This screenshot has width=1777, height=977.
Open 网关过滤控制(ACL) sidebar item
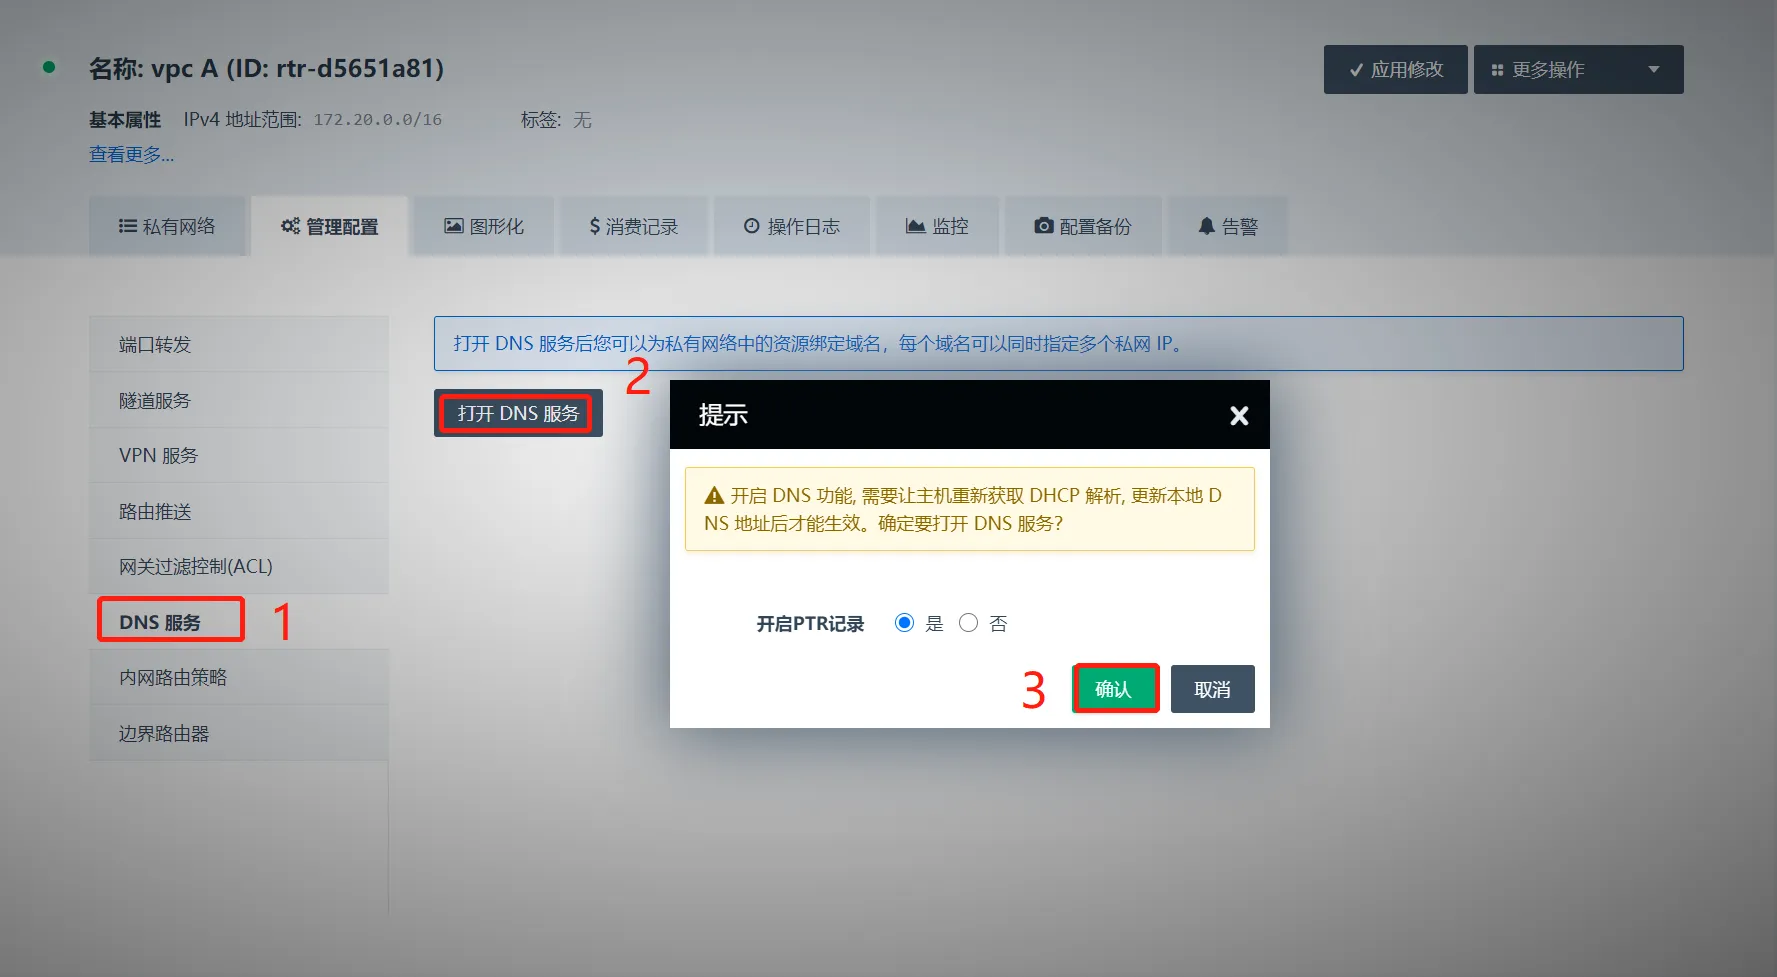tap(195, 567)
